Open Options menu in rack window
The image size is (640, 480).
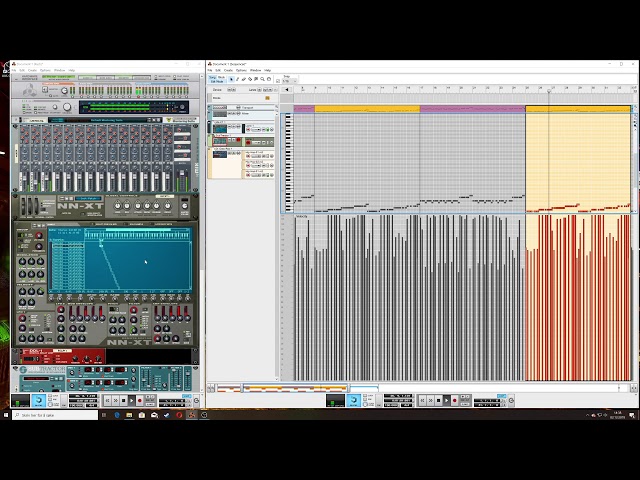coord(45,70)
